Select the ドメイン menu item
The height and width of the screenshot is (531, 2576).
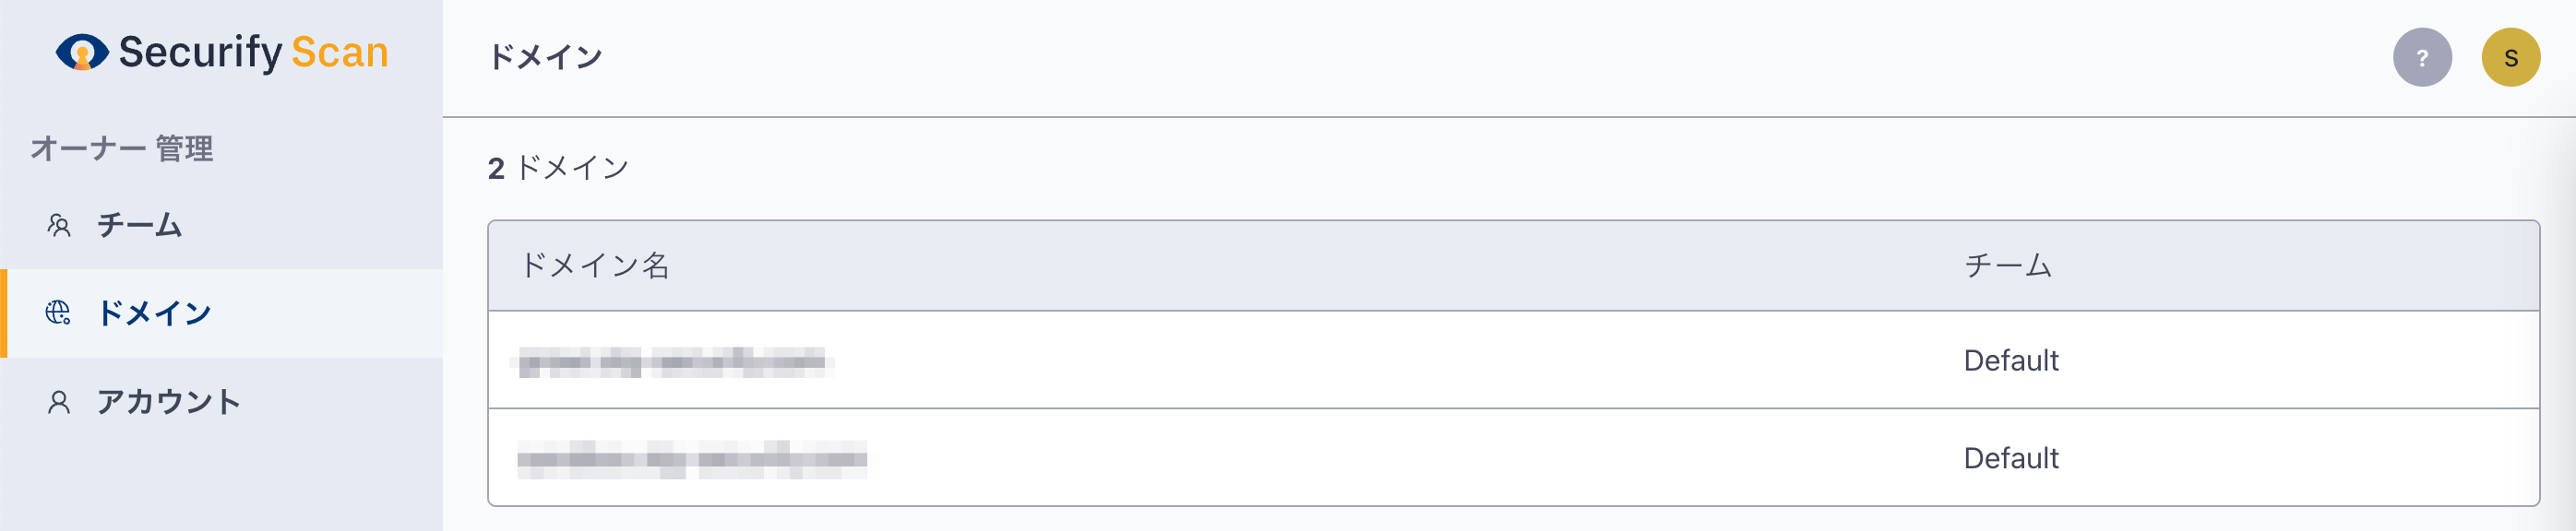click(x=221, y=313)
